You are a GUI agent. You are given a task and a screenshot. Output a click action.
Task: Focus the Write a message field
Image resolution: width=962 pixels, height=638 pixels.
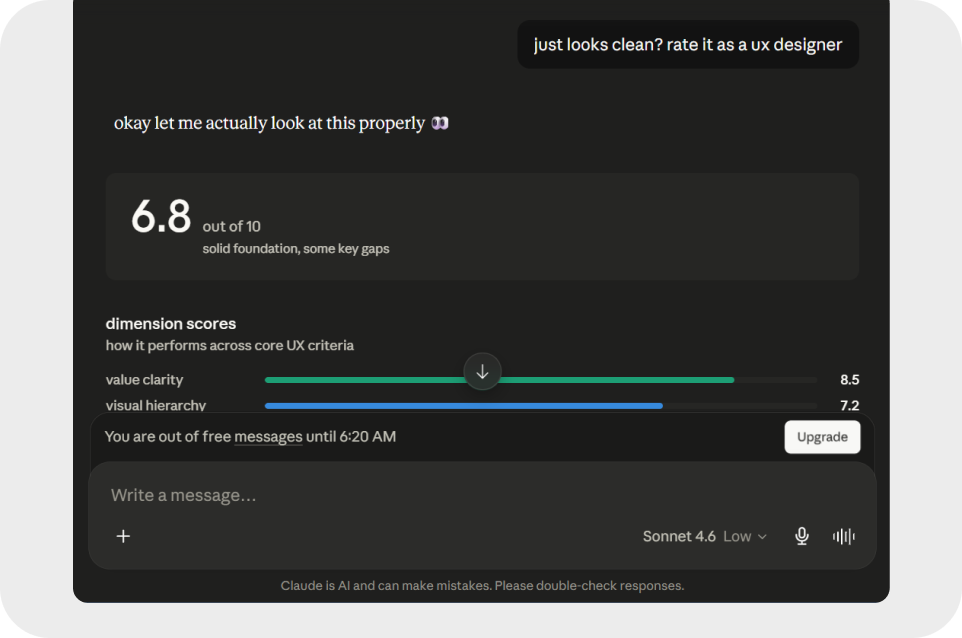point(482,495)
